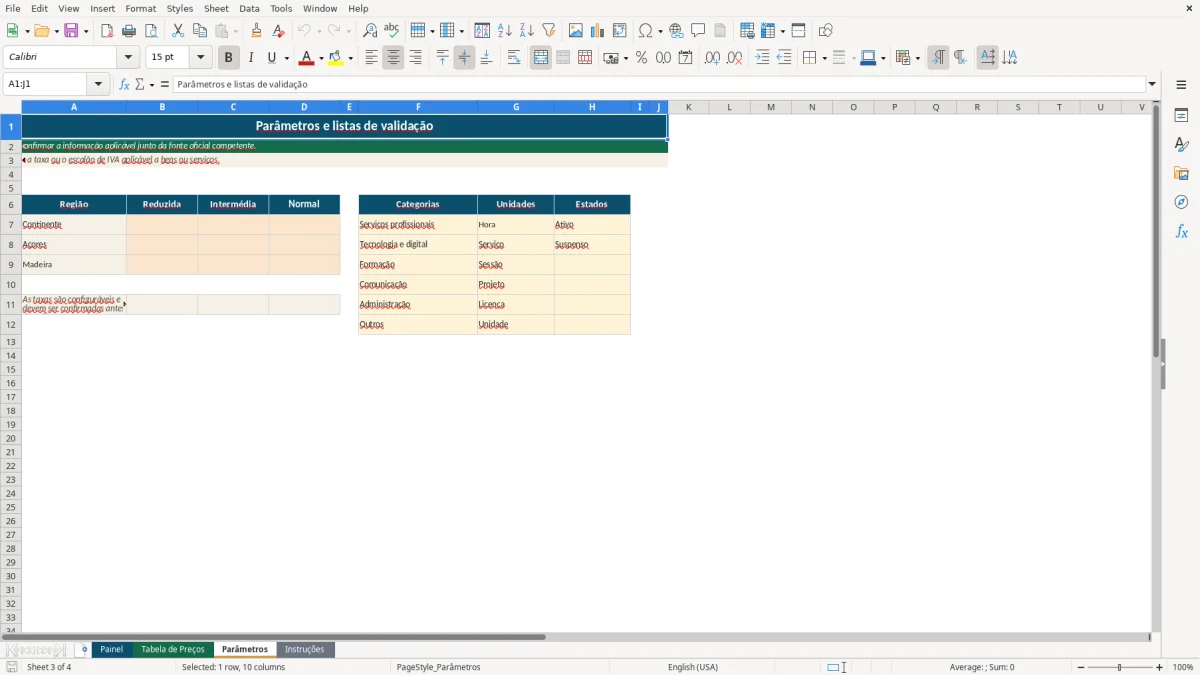Open the Sheet menu
1200x675 pixels.
(x=216, y=8)
